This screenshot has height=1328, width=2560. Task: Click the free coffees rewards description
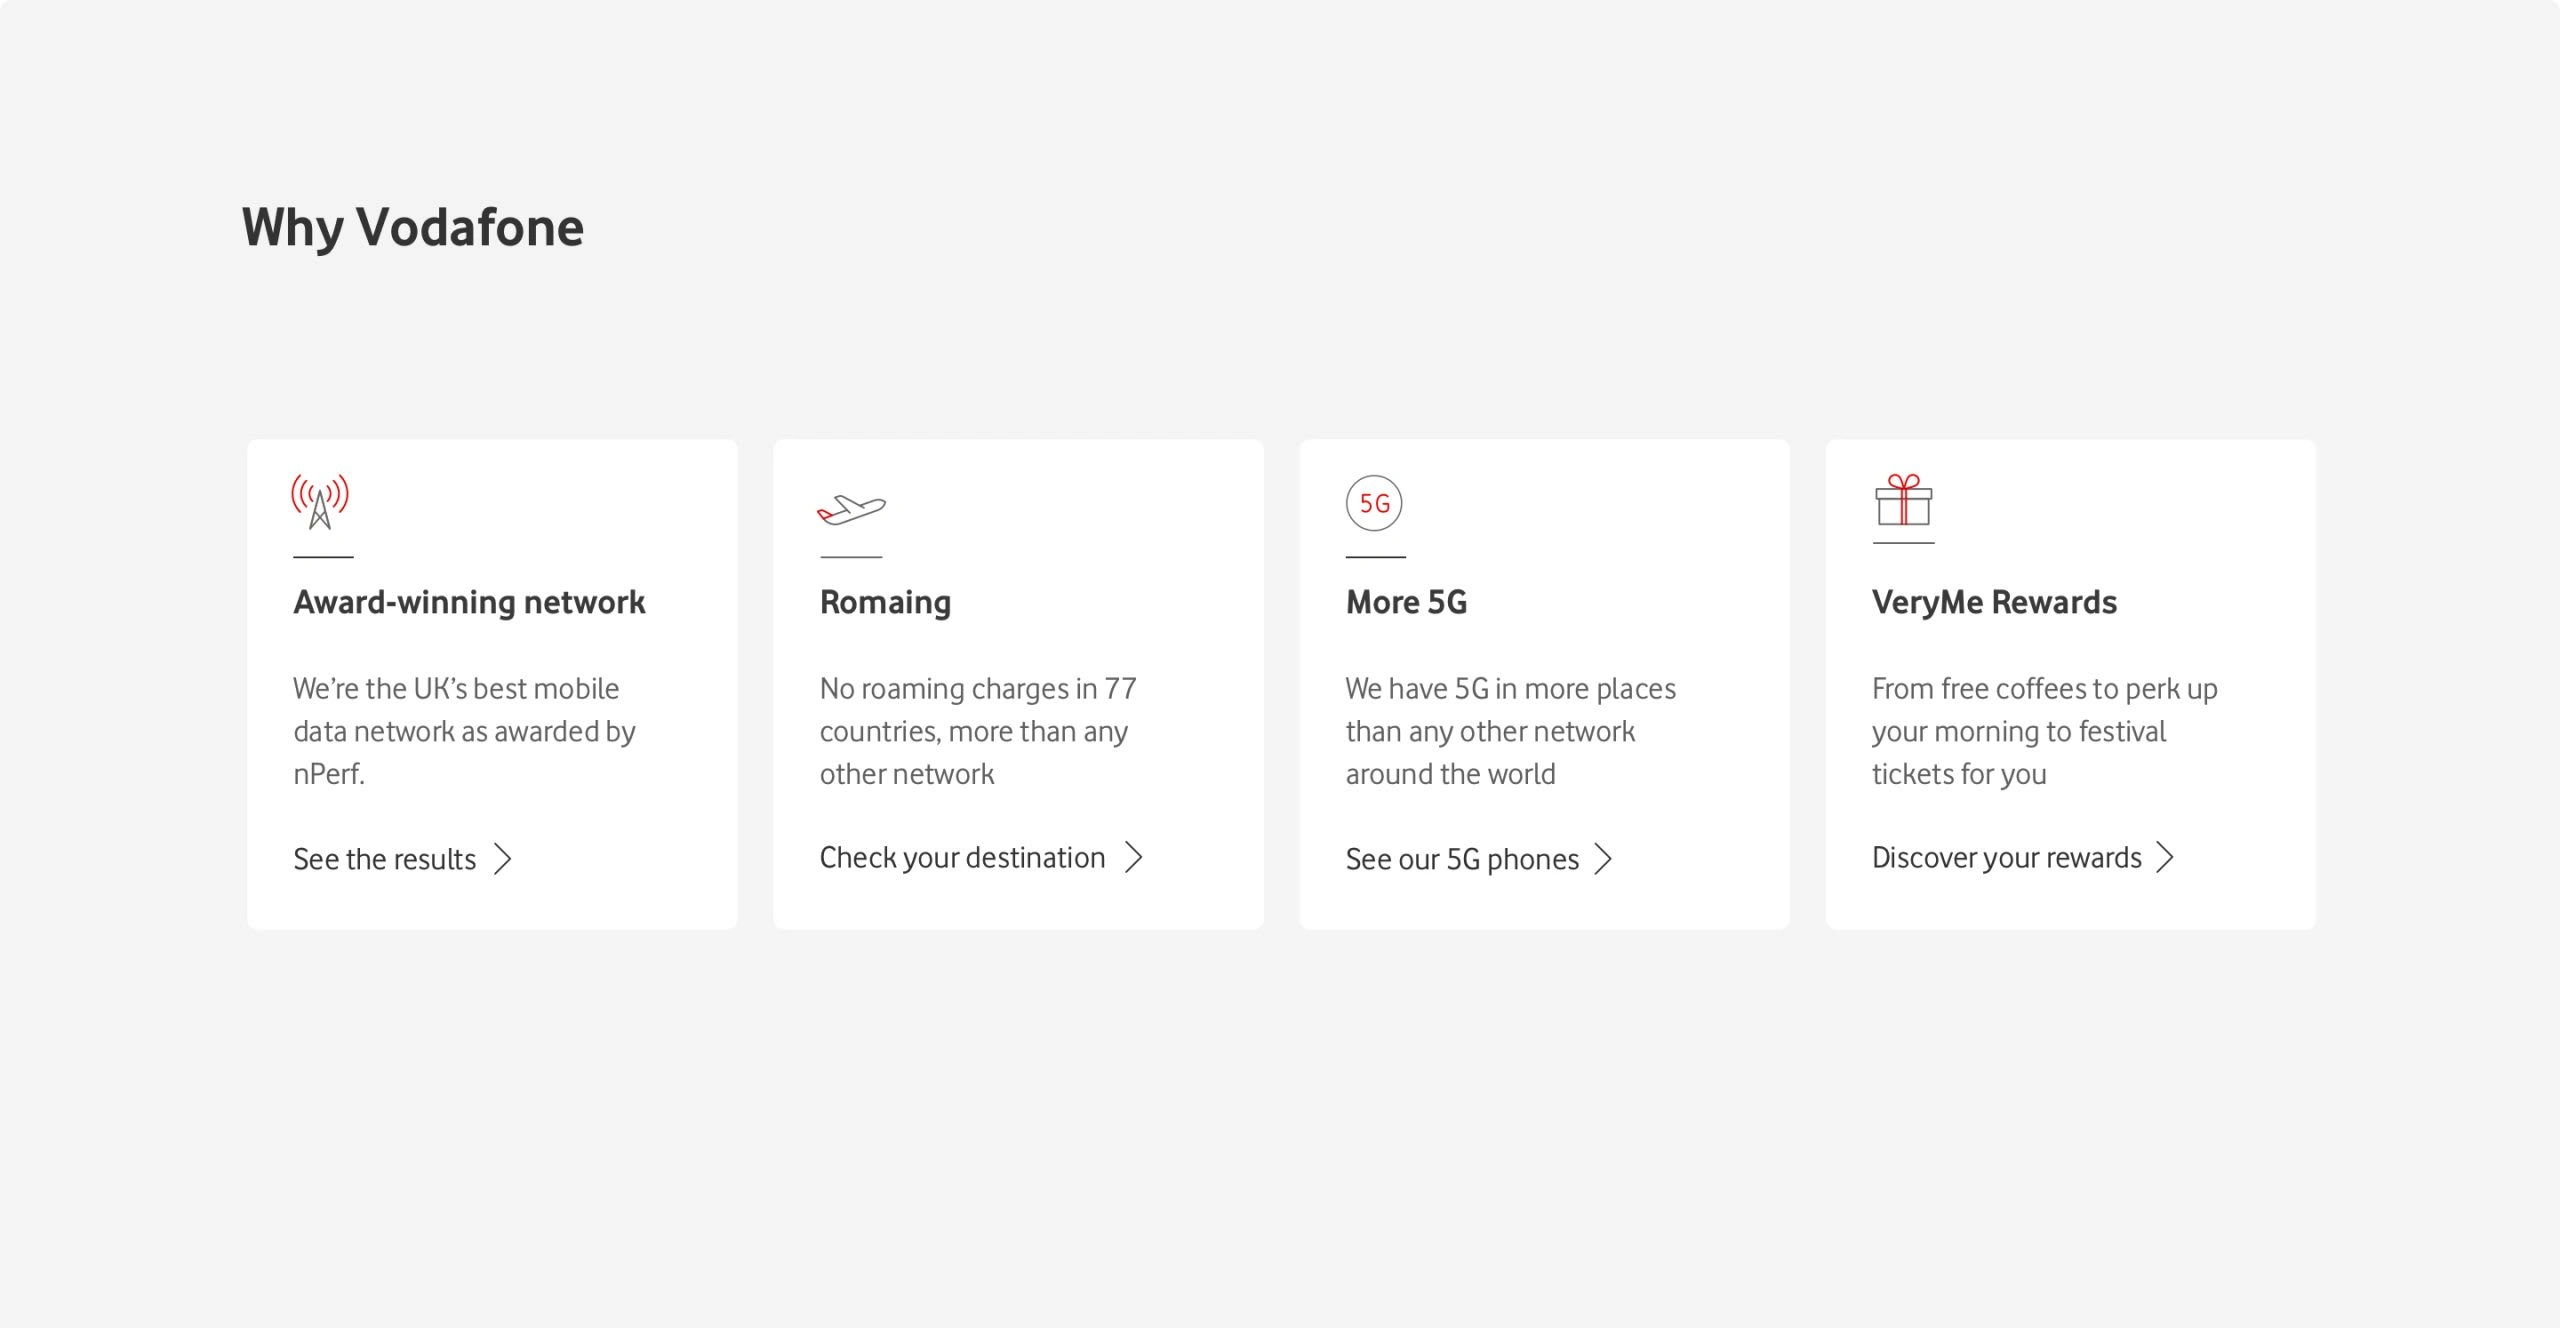click(x=2044, y=731)
